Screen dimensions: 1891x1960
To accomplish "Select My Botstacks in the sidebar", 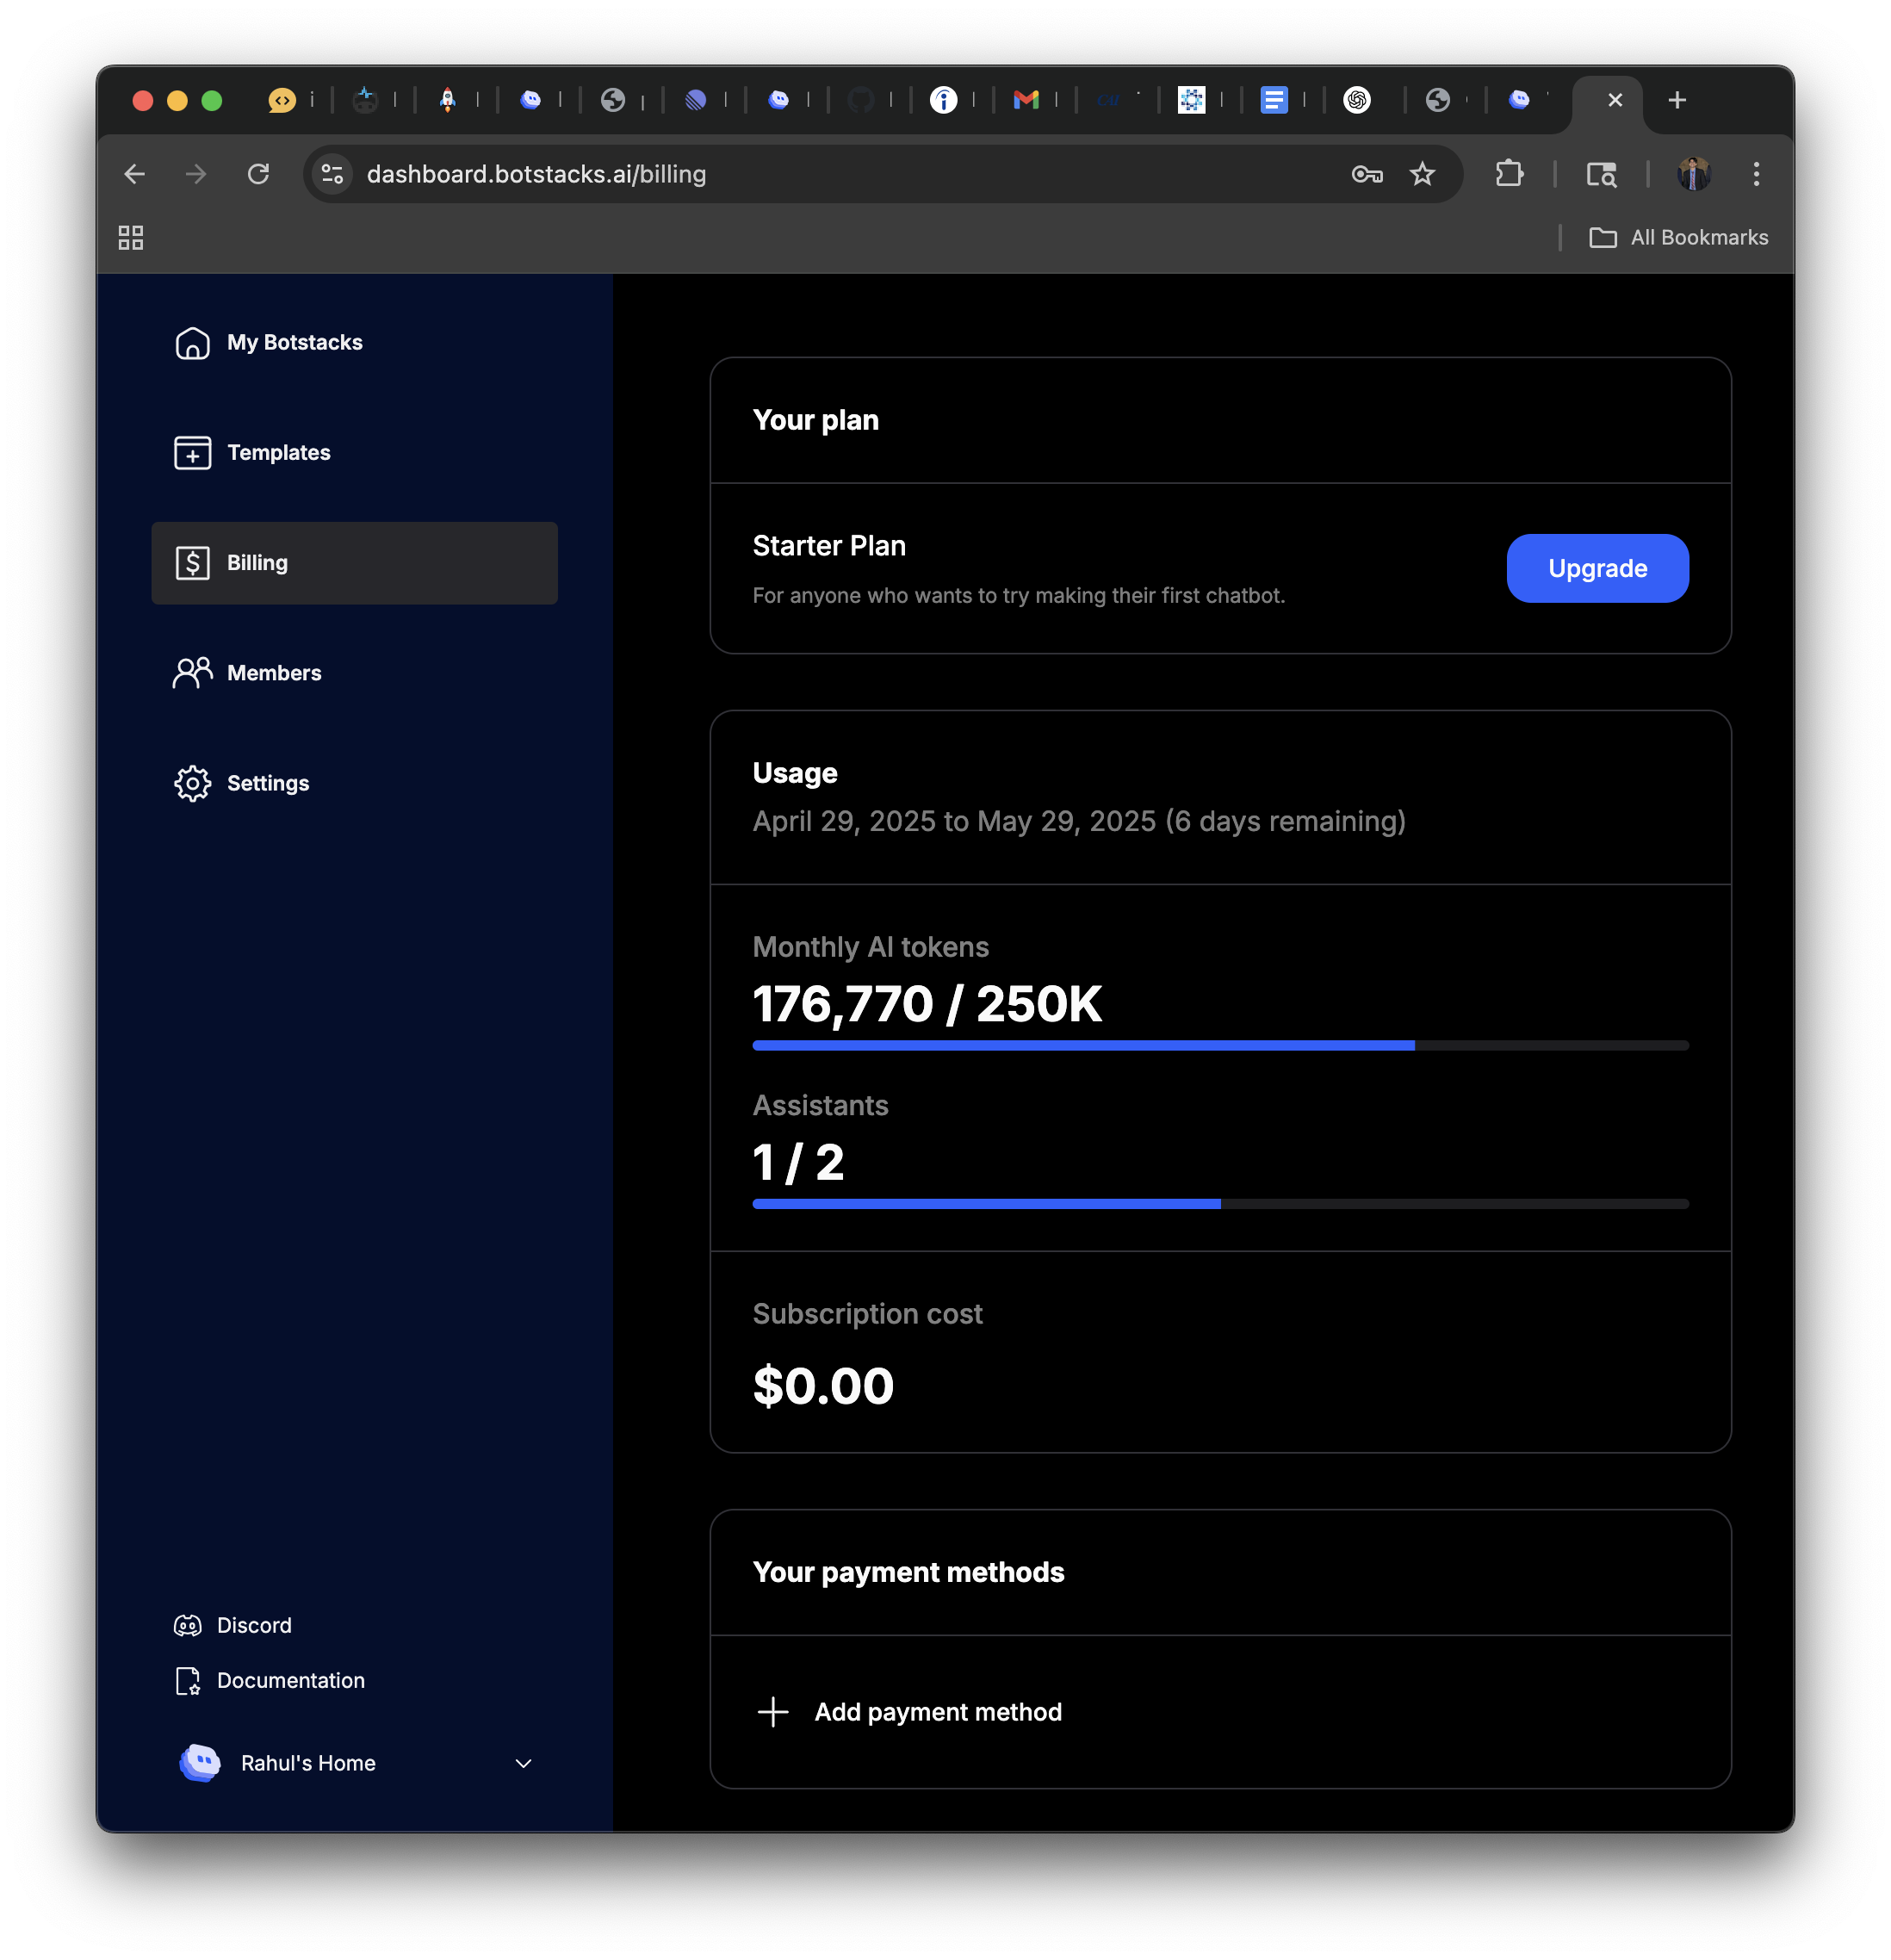I will (295, 342).
